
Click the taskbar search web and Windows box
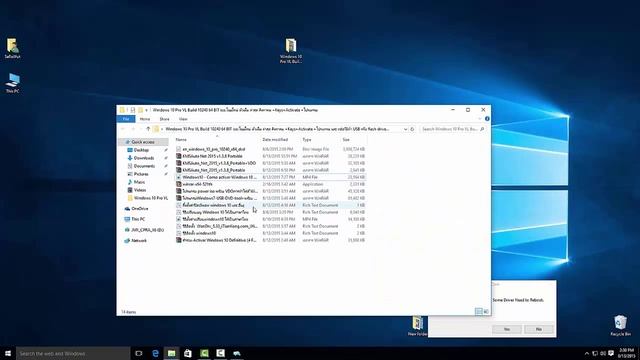coord(73,353)
